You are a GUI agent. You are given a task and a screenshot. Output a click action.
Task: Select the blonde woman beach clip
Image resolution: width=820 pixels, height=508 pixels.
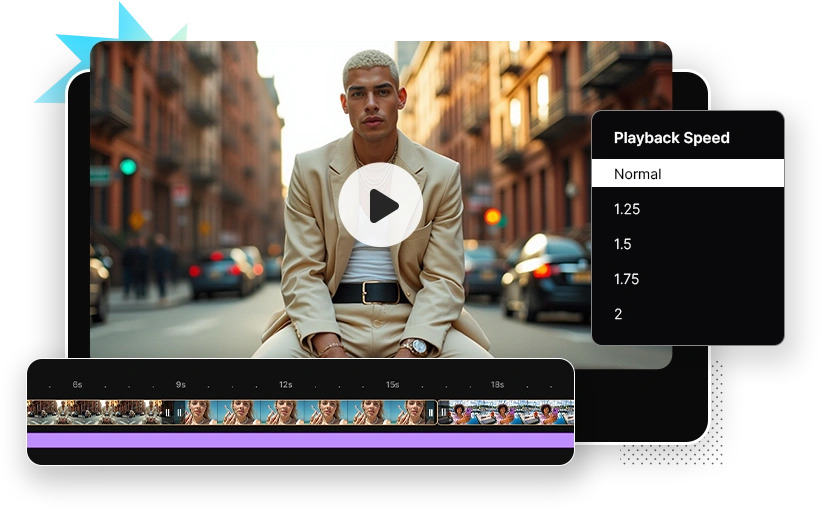305,412
